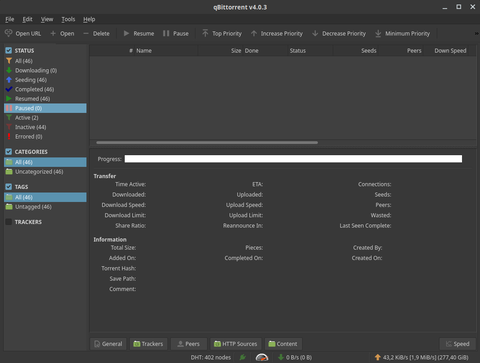This screenshot has height=363, width=480.
Task: Filter by Seeding (46) torrents
Action: (x=45, y=80)
